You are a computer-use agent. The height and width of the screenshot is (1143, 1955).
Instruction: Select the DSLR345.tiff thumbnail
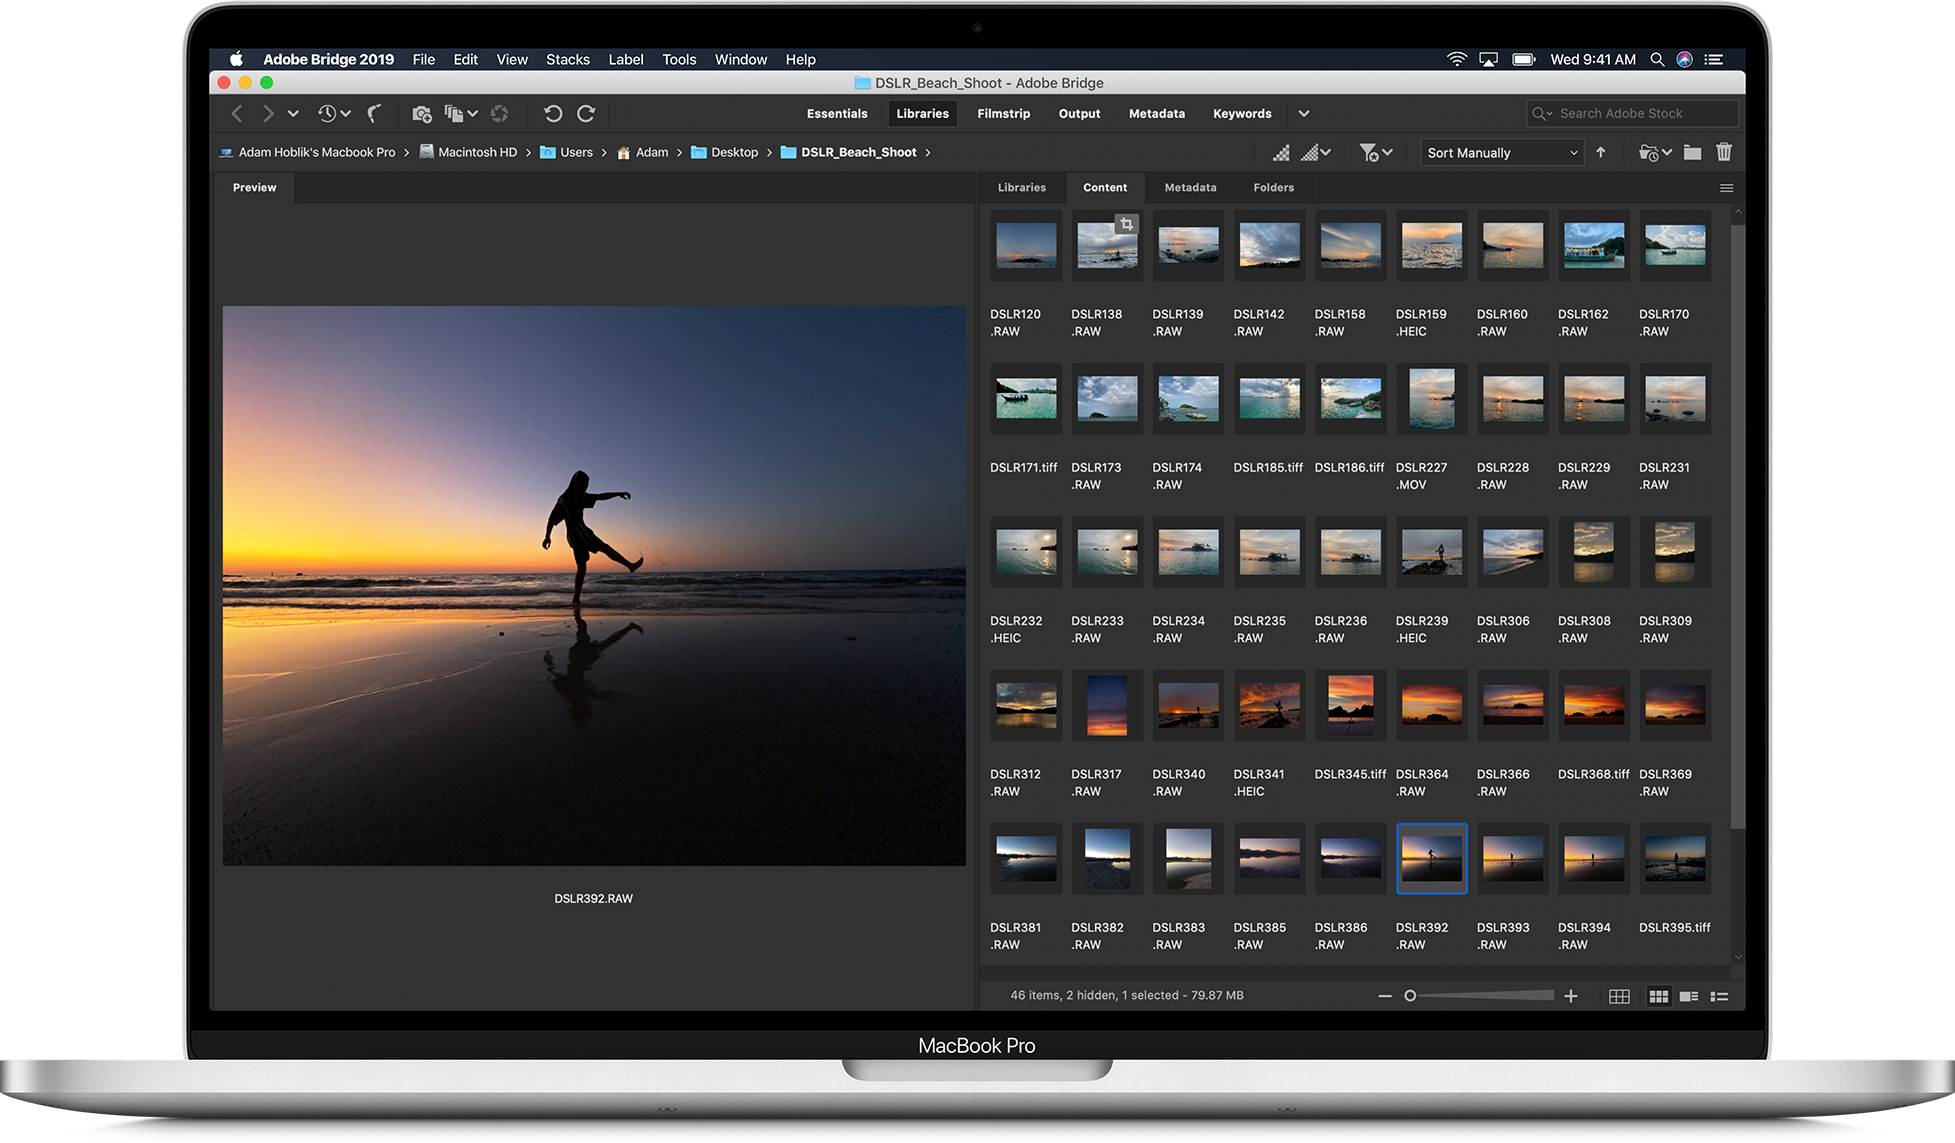(x=1350, y=704)
